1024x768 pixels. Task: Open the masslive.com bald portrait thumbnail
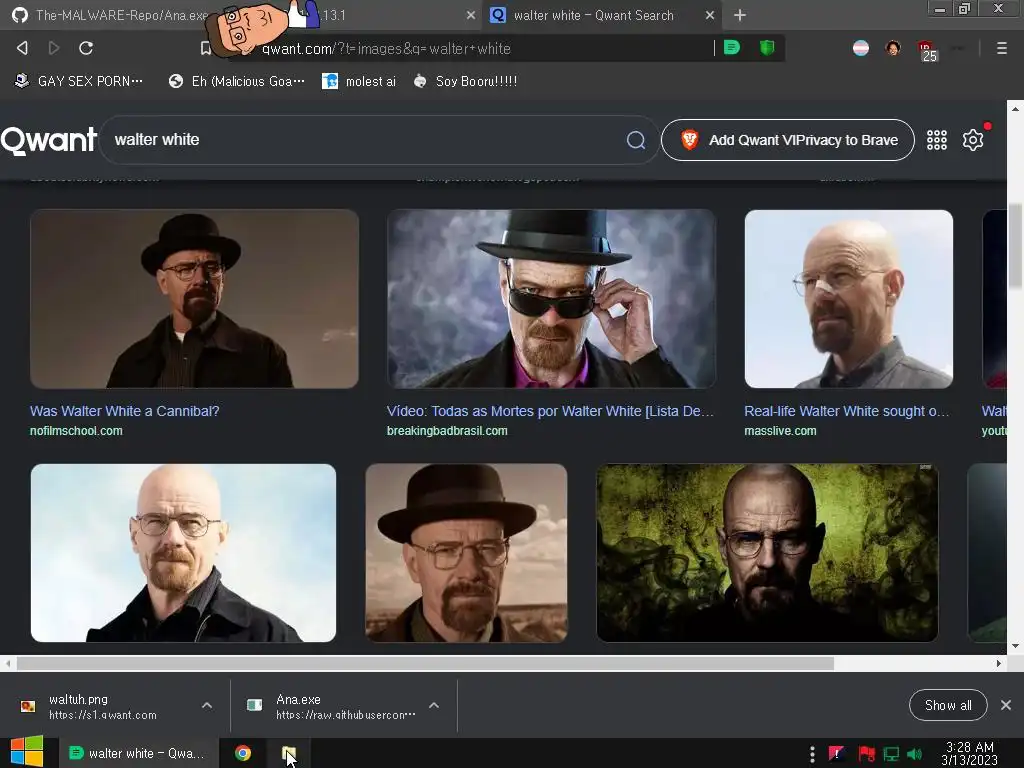(849, 299)
